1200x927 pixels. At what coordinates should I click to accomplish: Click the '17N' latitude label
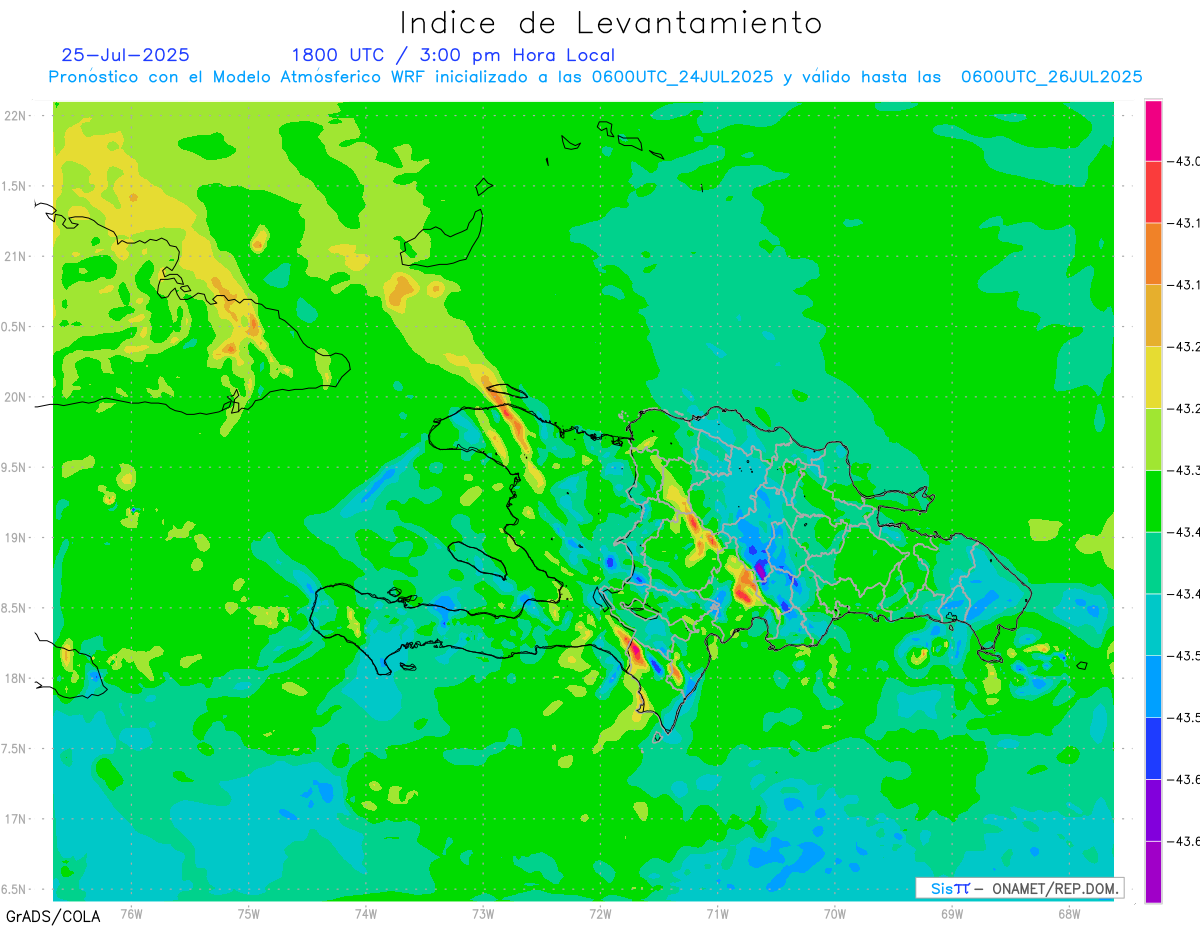(14, 819)
